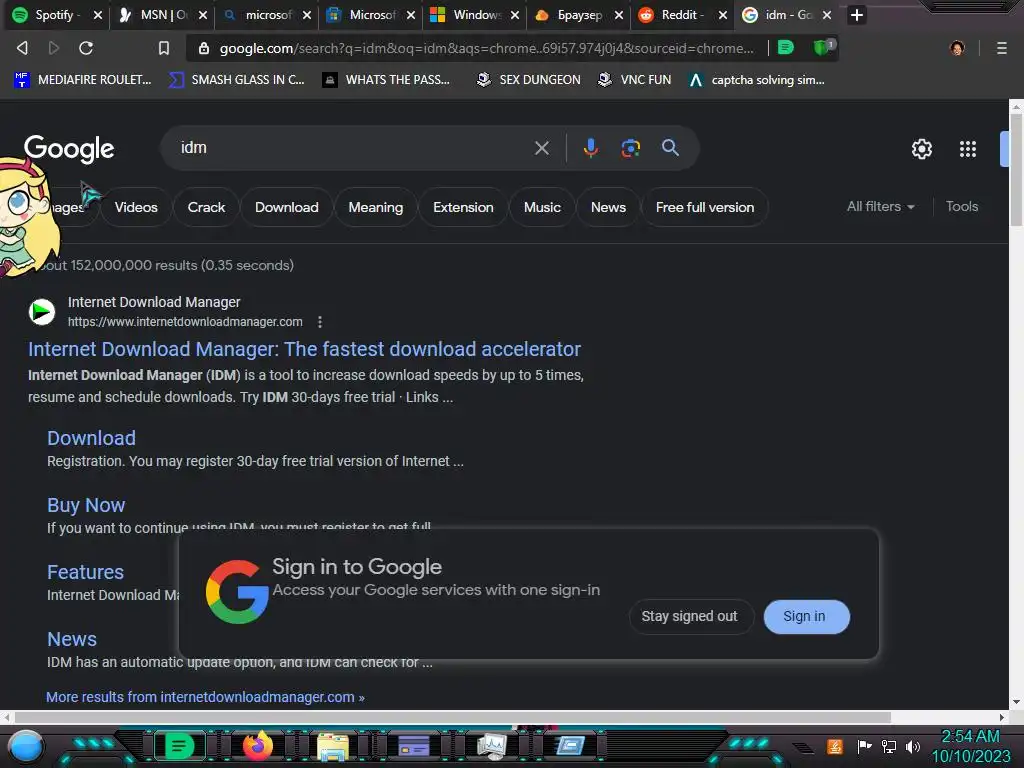The image size is (1024, 768).
Task: Open result options three-dot menu
Action: click(319, 322)
